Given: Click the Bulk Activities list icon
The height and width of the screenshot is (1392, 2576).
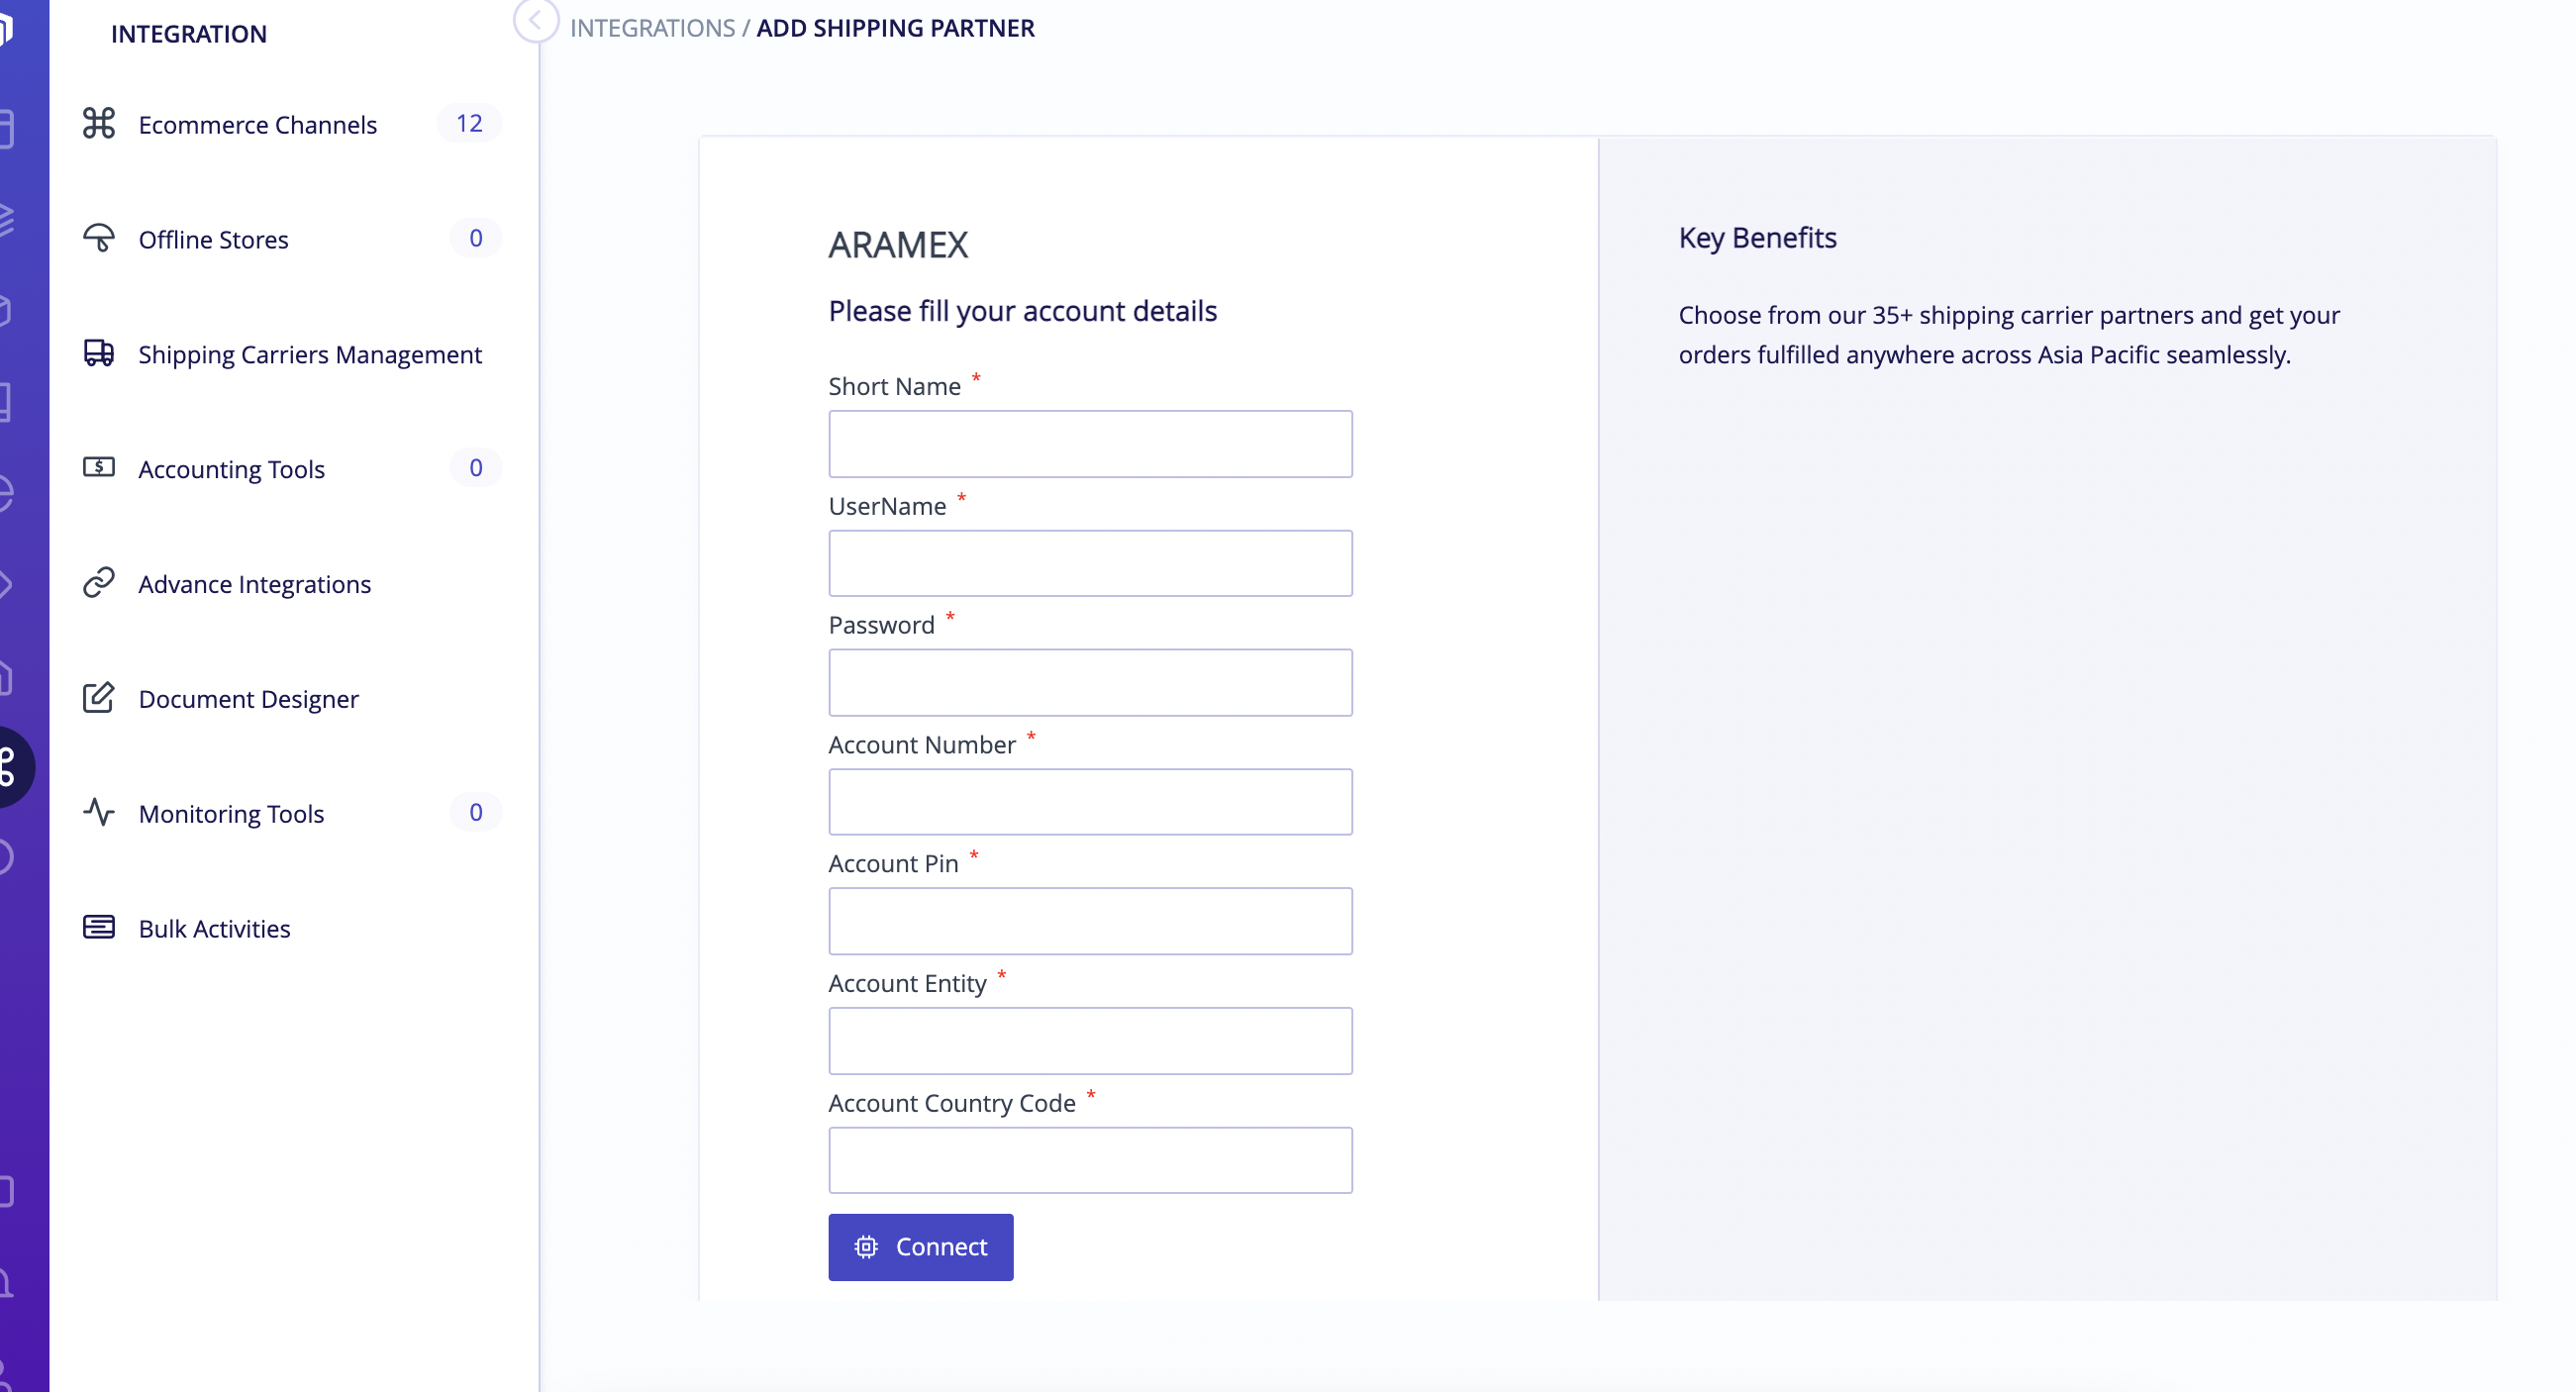Looking at the screenshot, I should point(99,927).
